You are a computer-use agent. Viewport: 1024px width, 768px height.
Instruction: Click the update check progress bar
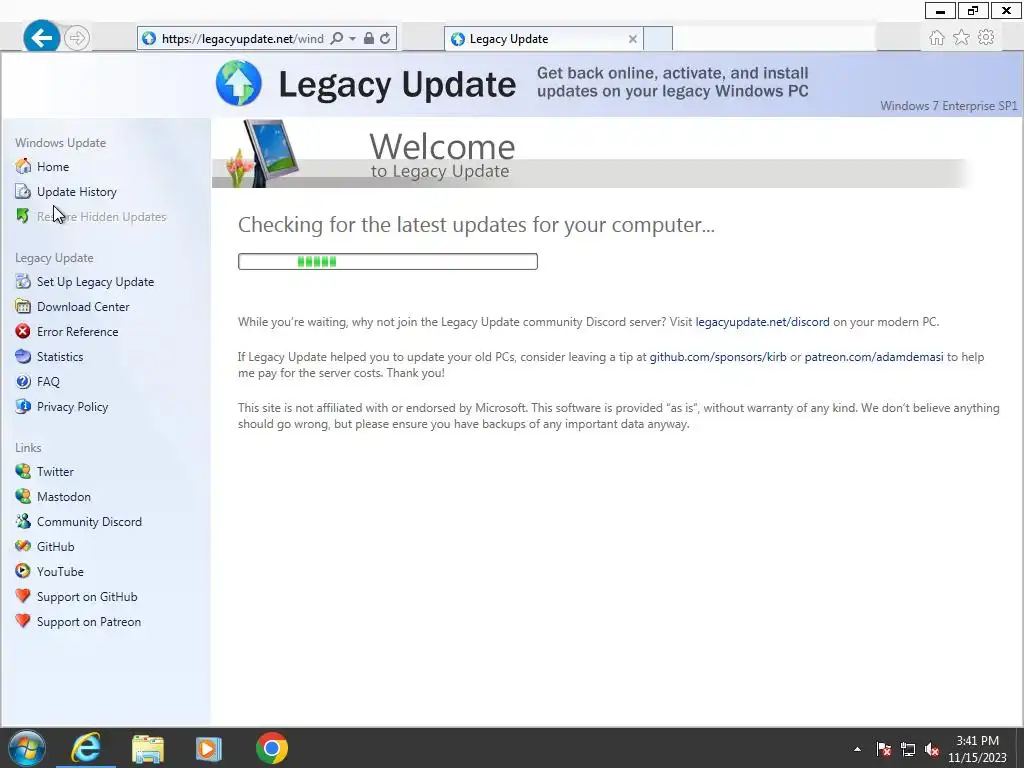(388, 261)
